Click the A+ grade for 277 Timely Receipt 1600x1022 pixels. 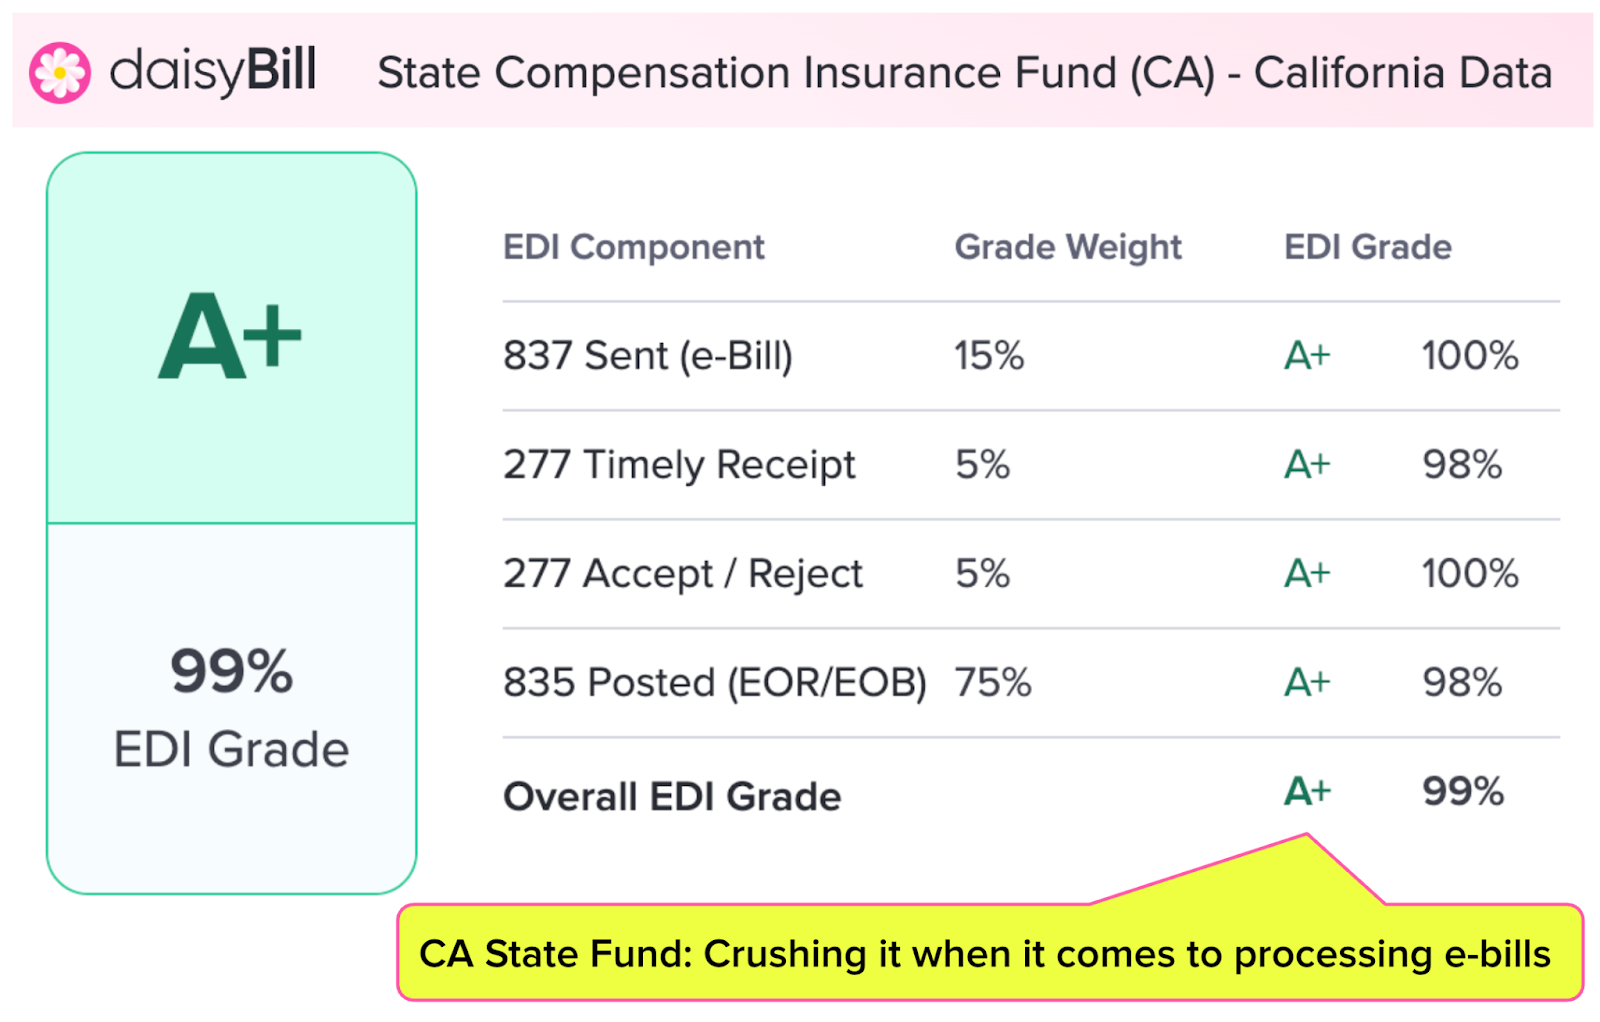pos(1307,465)
